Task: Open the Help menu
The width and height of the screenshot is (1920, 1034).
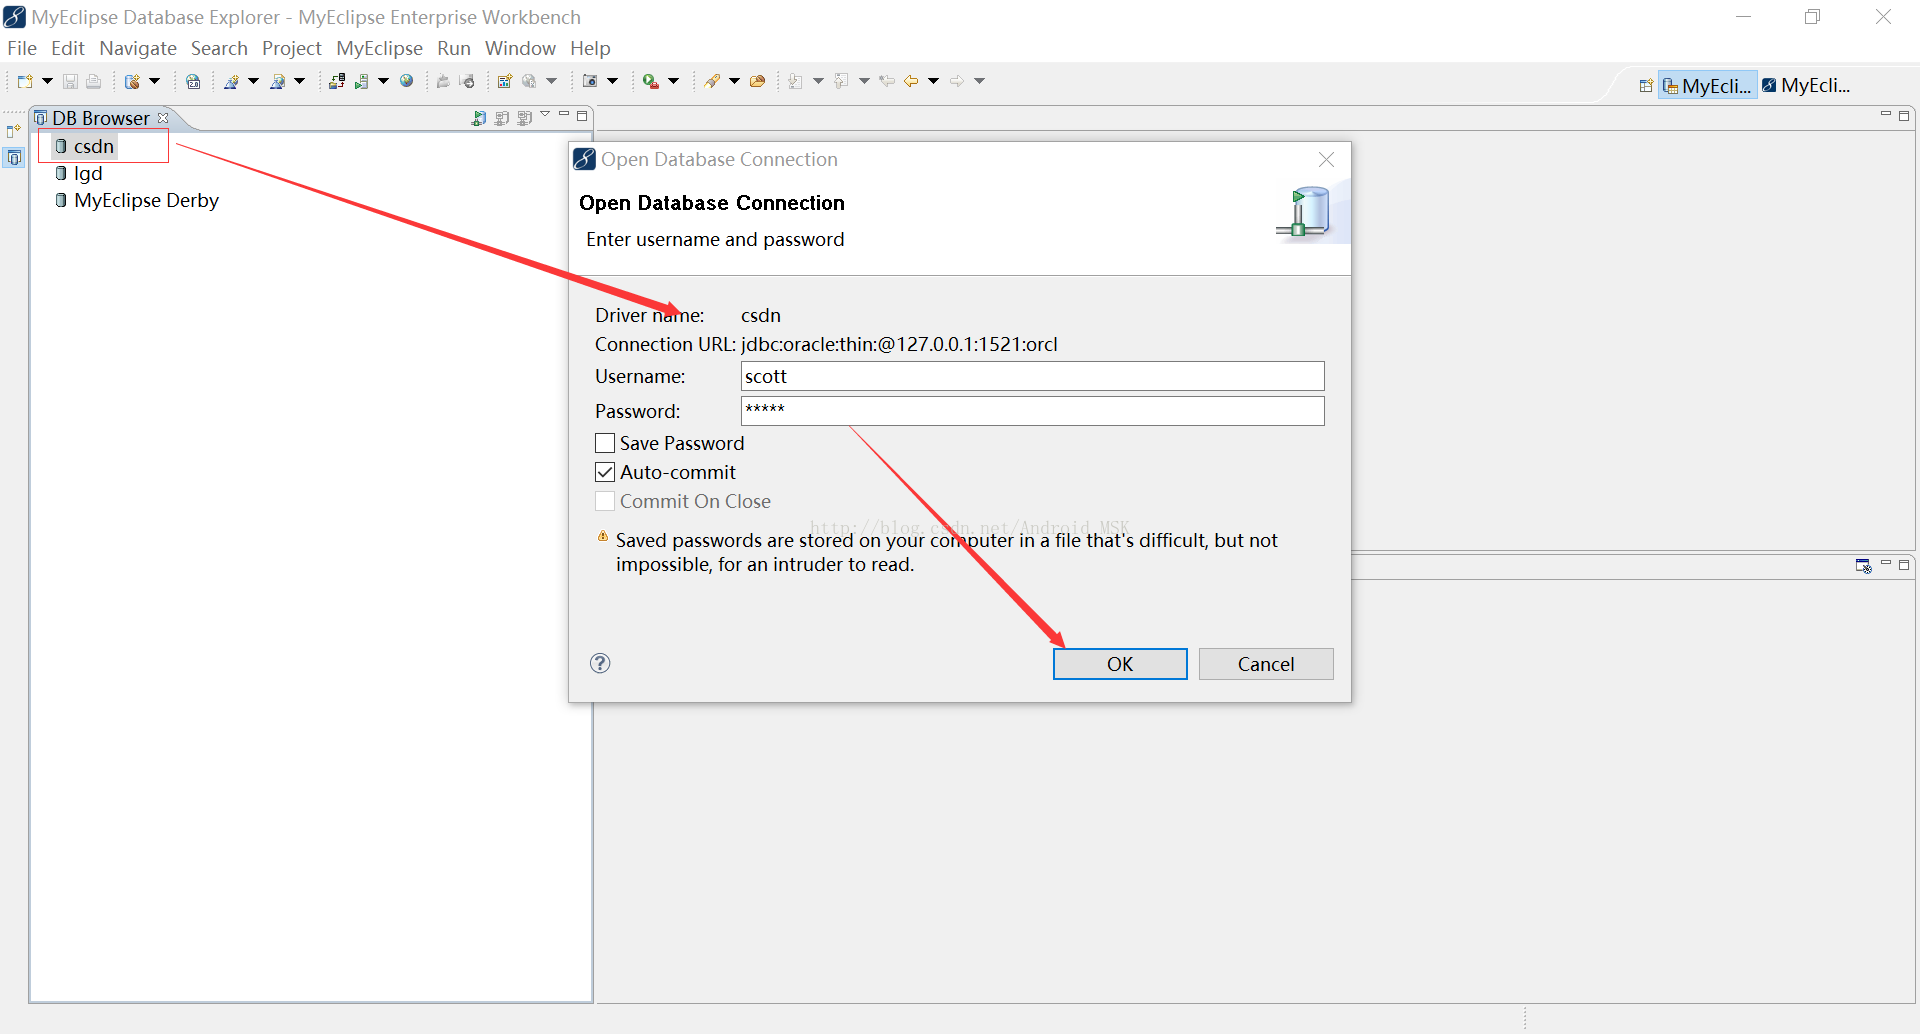Action: [x=590, y=48]
